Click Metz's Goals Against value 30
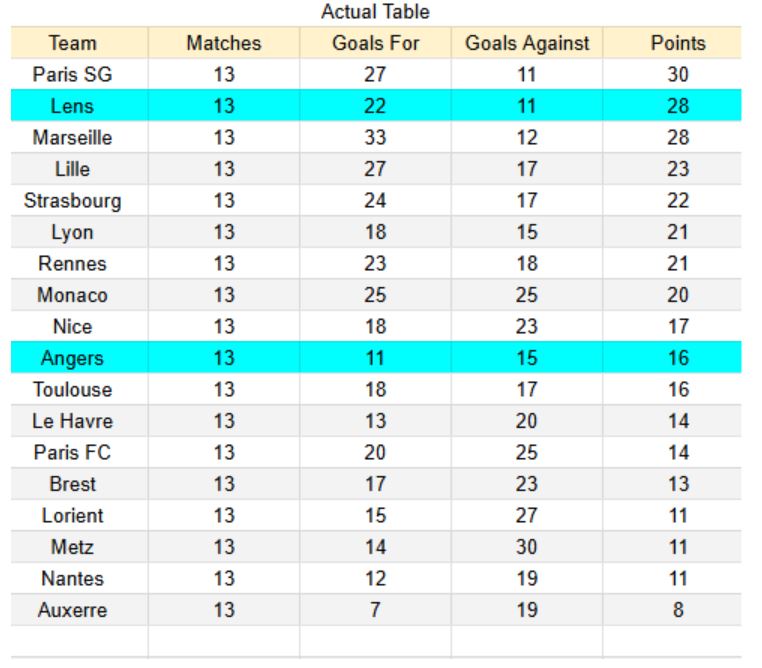 [527, 547]
